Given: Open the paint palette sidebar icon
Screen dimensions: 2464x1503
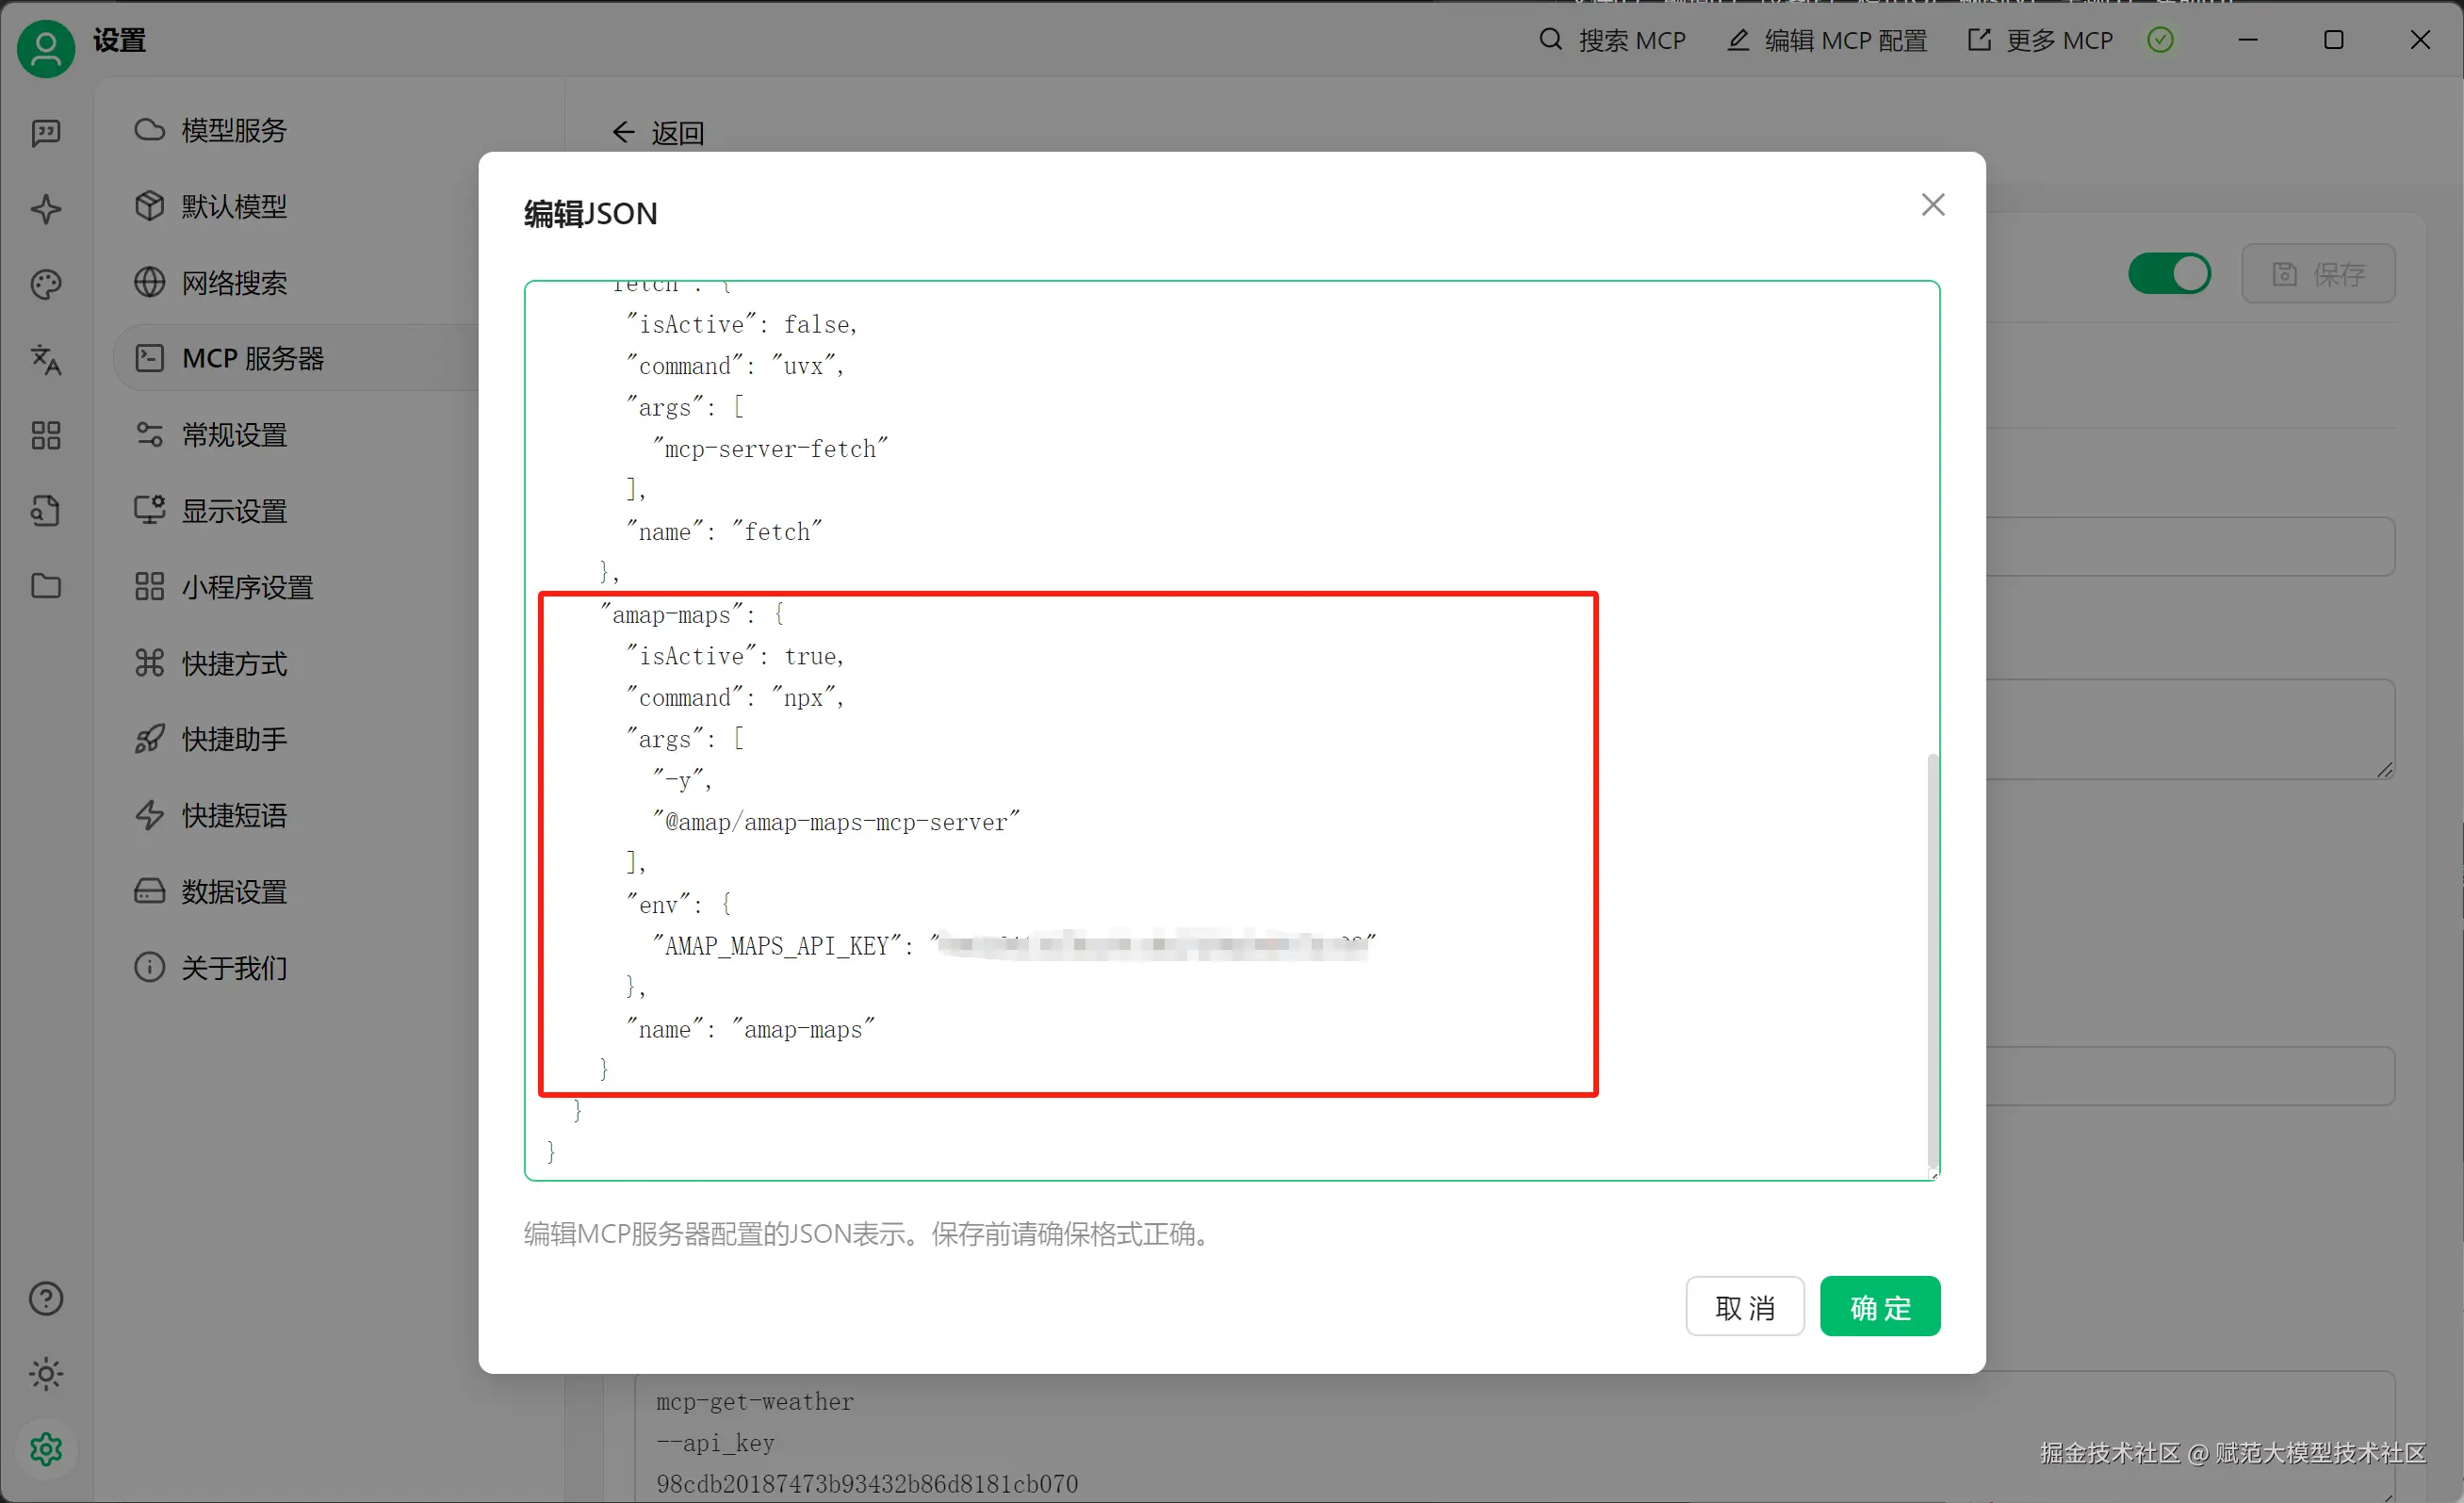Looking at the screenshot, I should pos(46,285).
